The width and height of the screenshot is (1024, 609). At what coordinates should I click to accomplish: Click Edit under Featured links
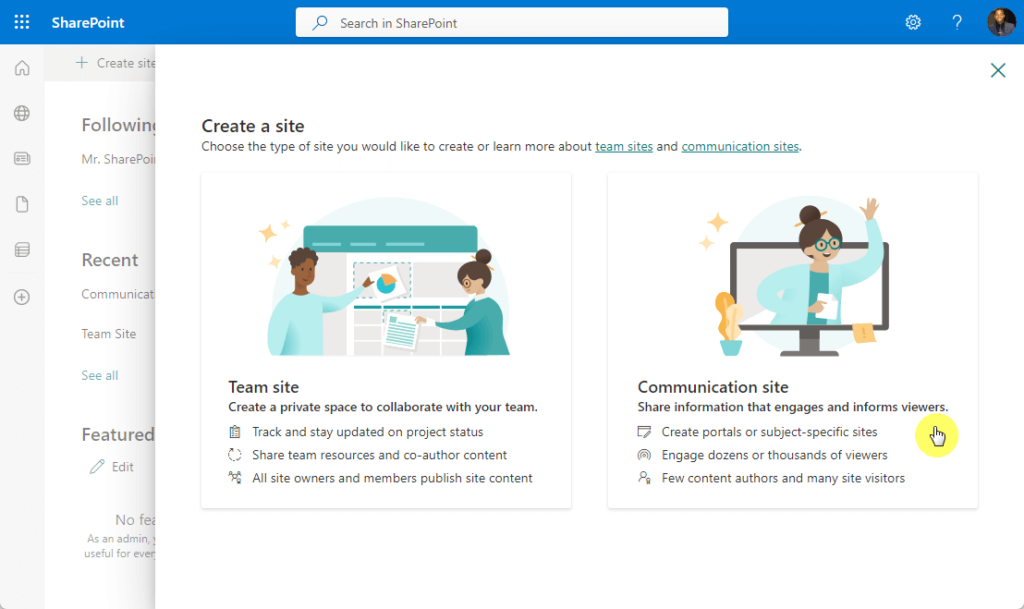(122, 467)
